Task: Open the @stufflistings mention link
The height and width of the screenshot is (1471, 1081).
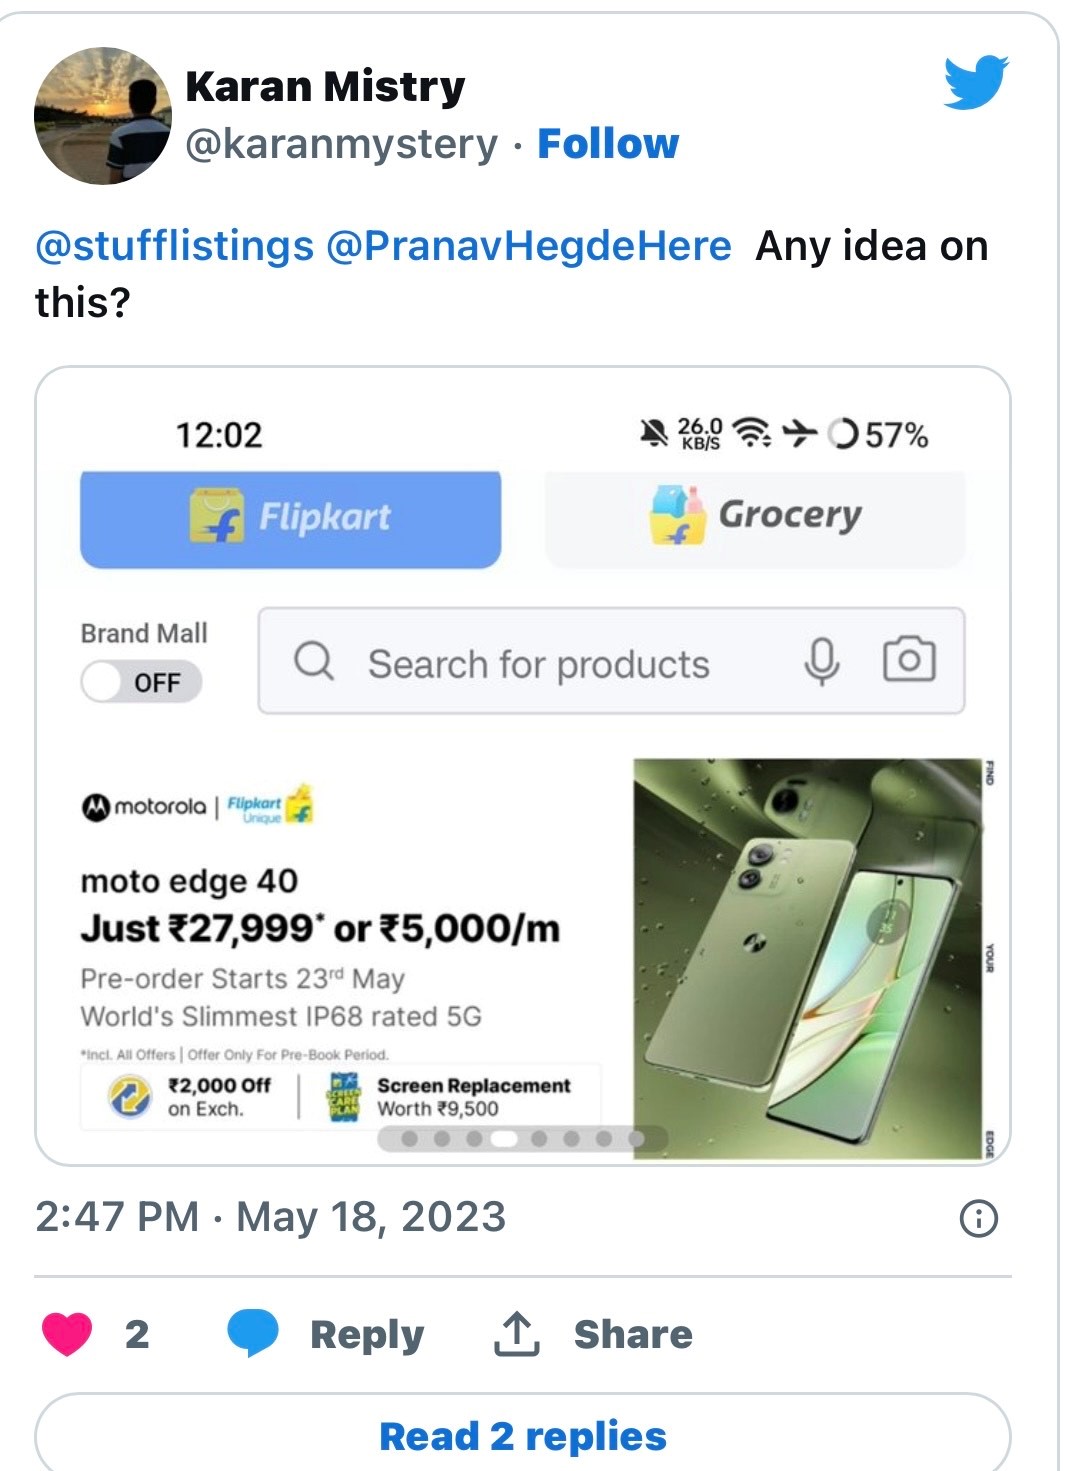Action: click(x=174, y=246)
